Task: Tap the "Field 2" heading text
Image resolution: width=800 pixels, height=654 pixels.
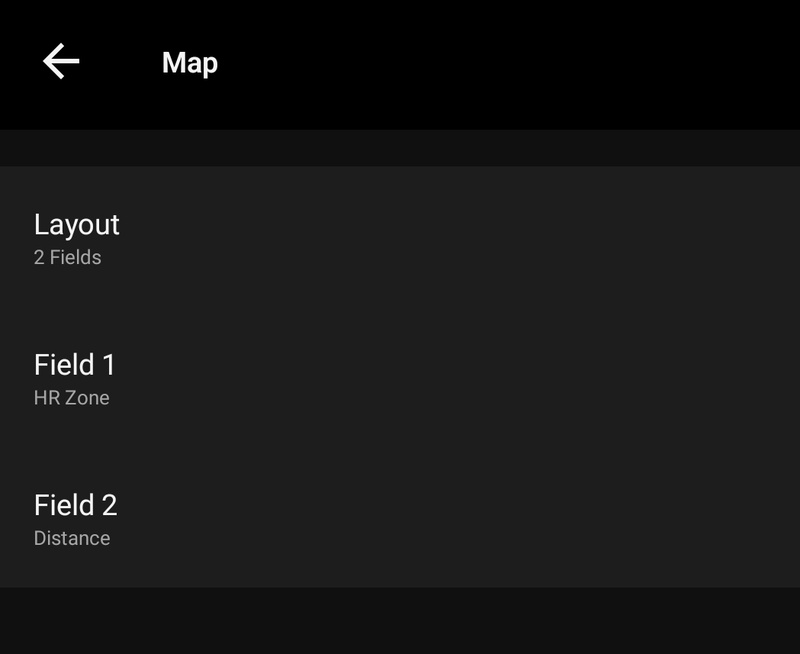Action: pos(76,505)
